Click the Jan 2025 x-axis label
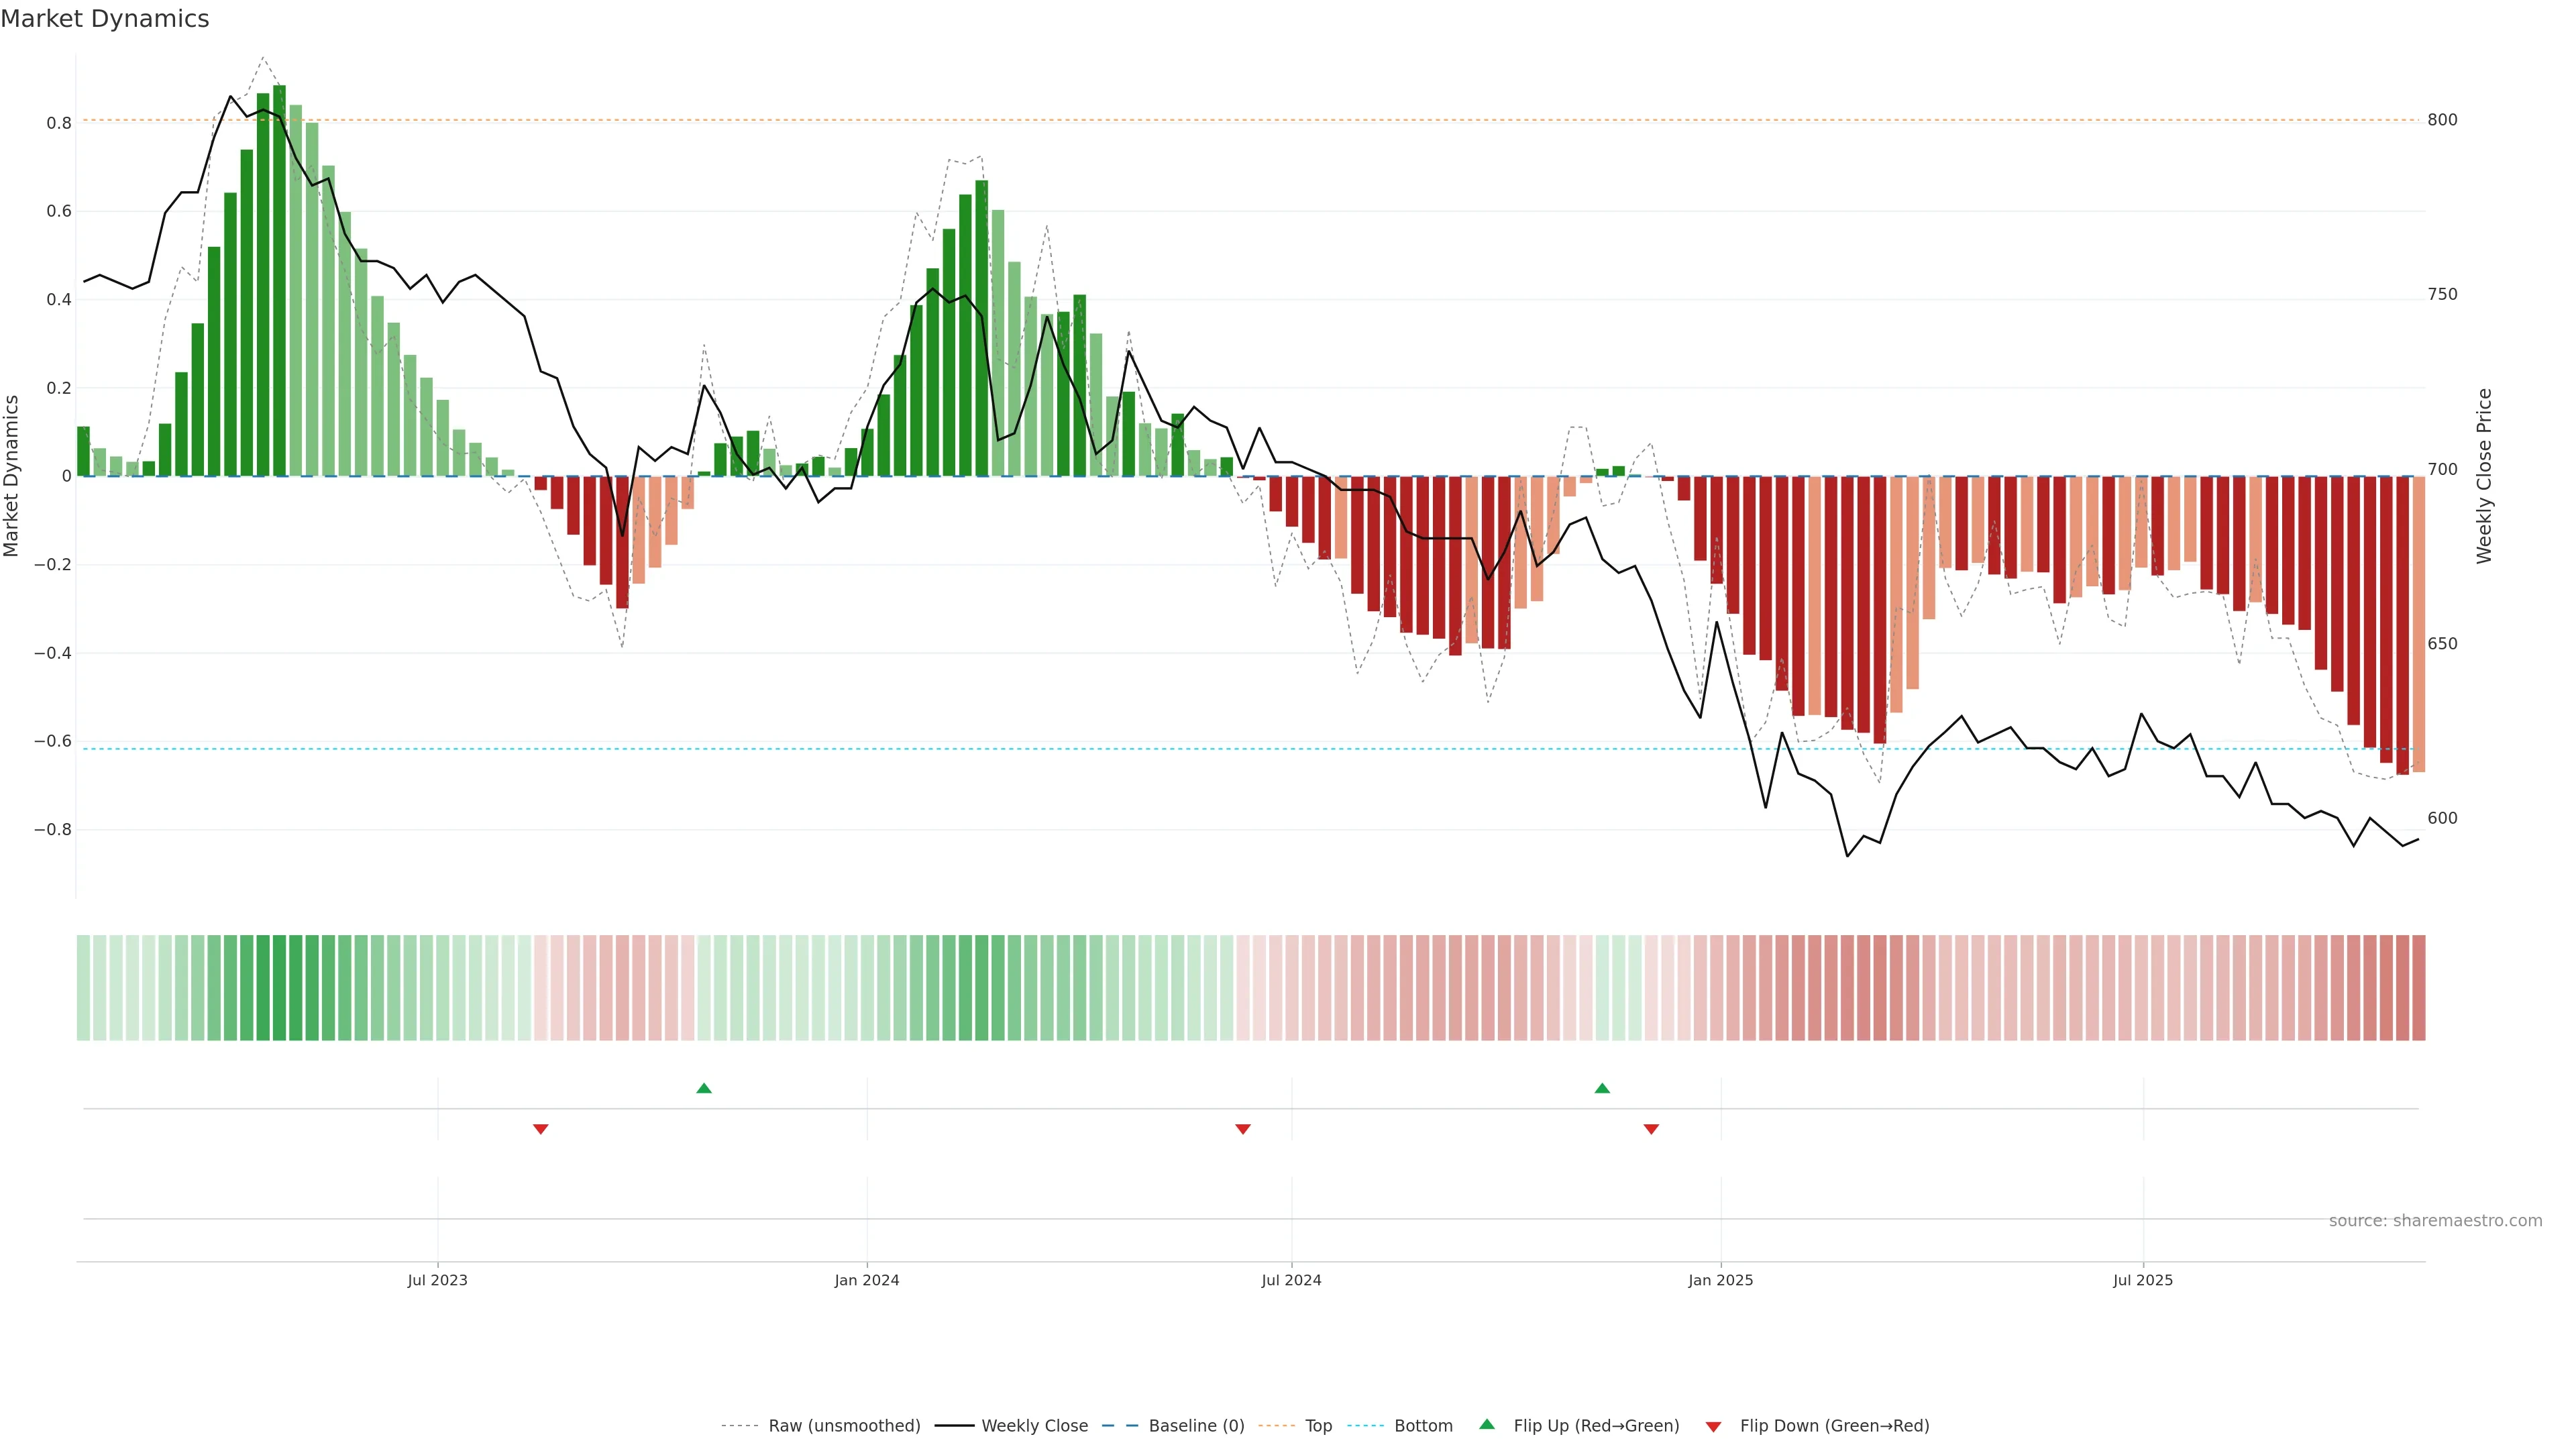Image resolution: width=2576 pixels, height=1449 pixels. tap(1720, 1280)
